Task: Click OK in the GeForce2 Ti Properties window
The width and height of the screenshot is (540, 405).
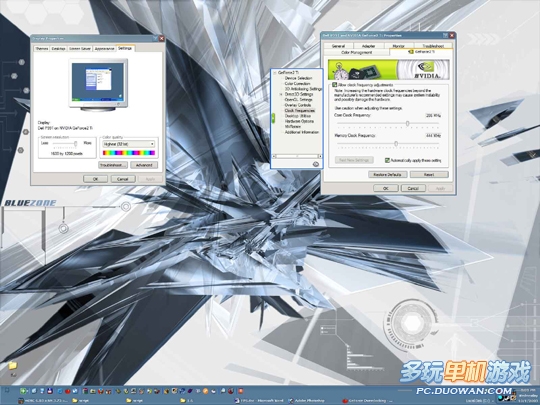Action: [386, 188]
